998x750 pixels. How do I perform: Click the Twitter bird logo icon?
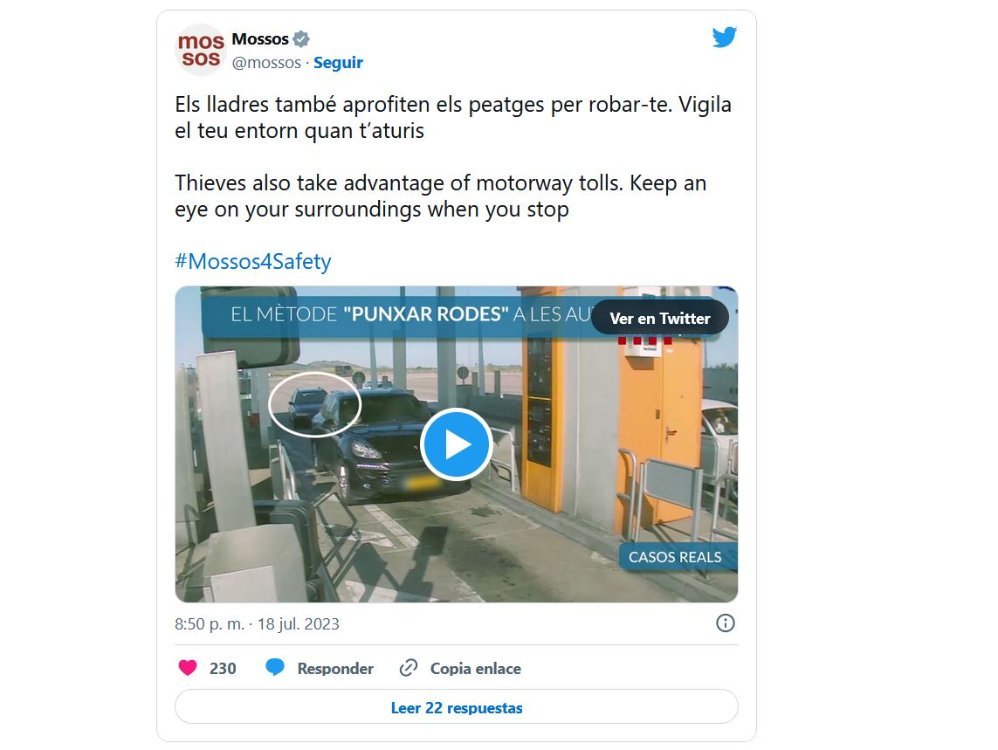[724, 37]
